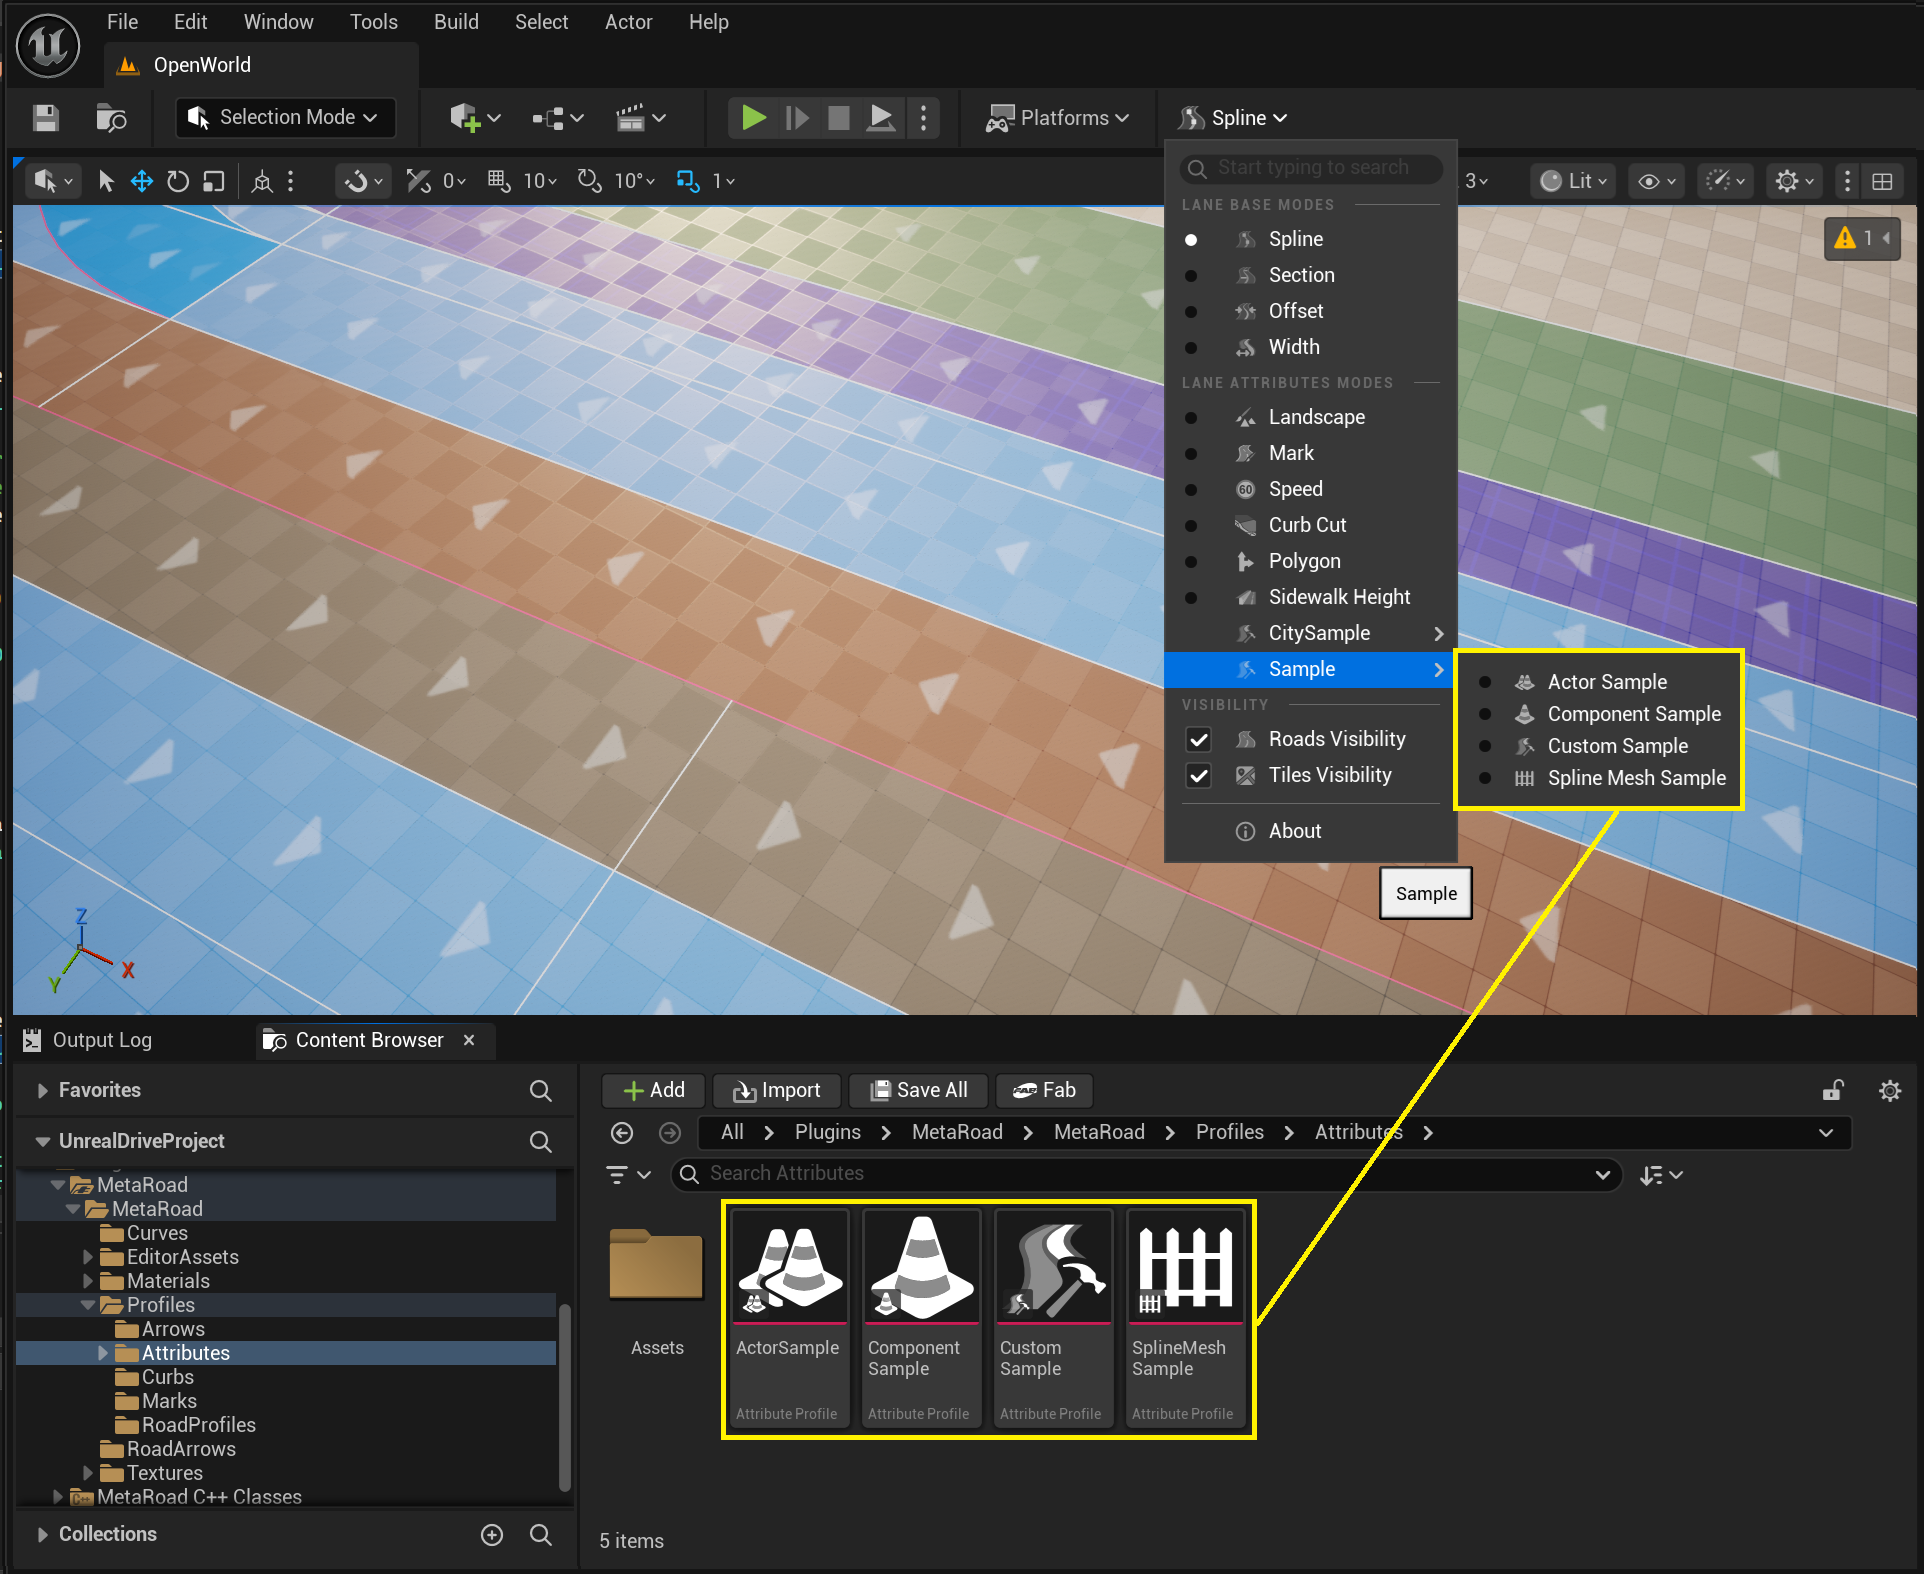Select the Landscape attribute mode

[x=1310, y=417]
